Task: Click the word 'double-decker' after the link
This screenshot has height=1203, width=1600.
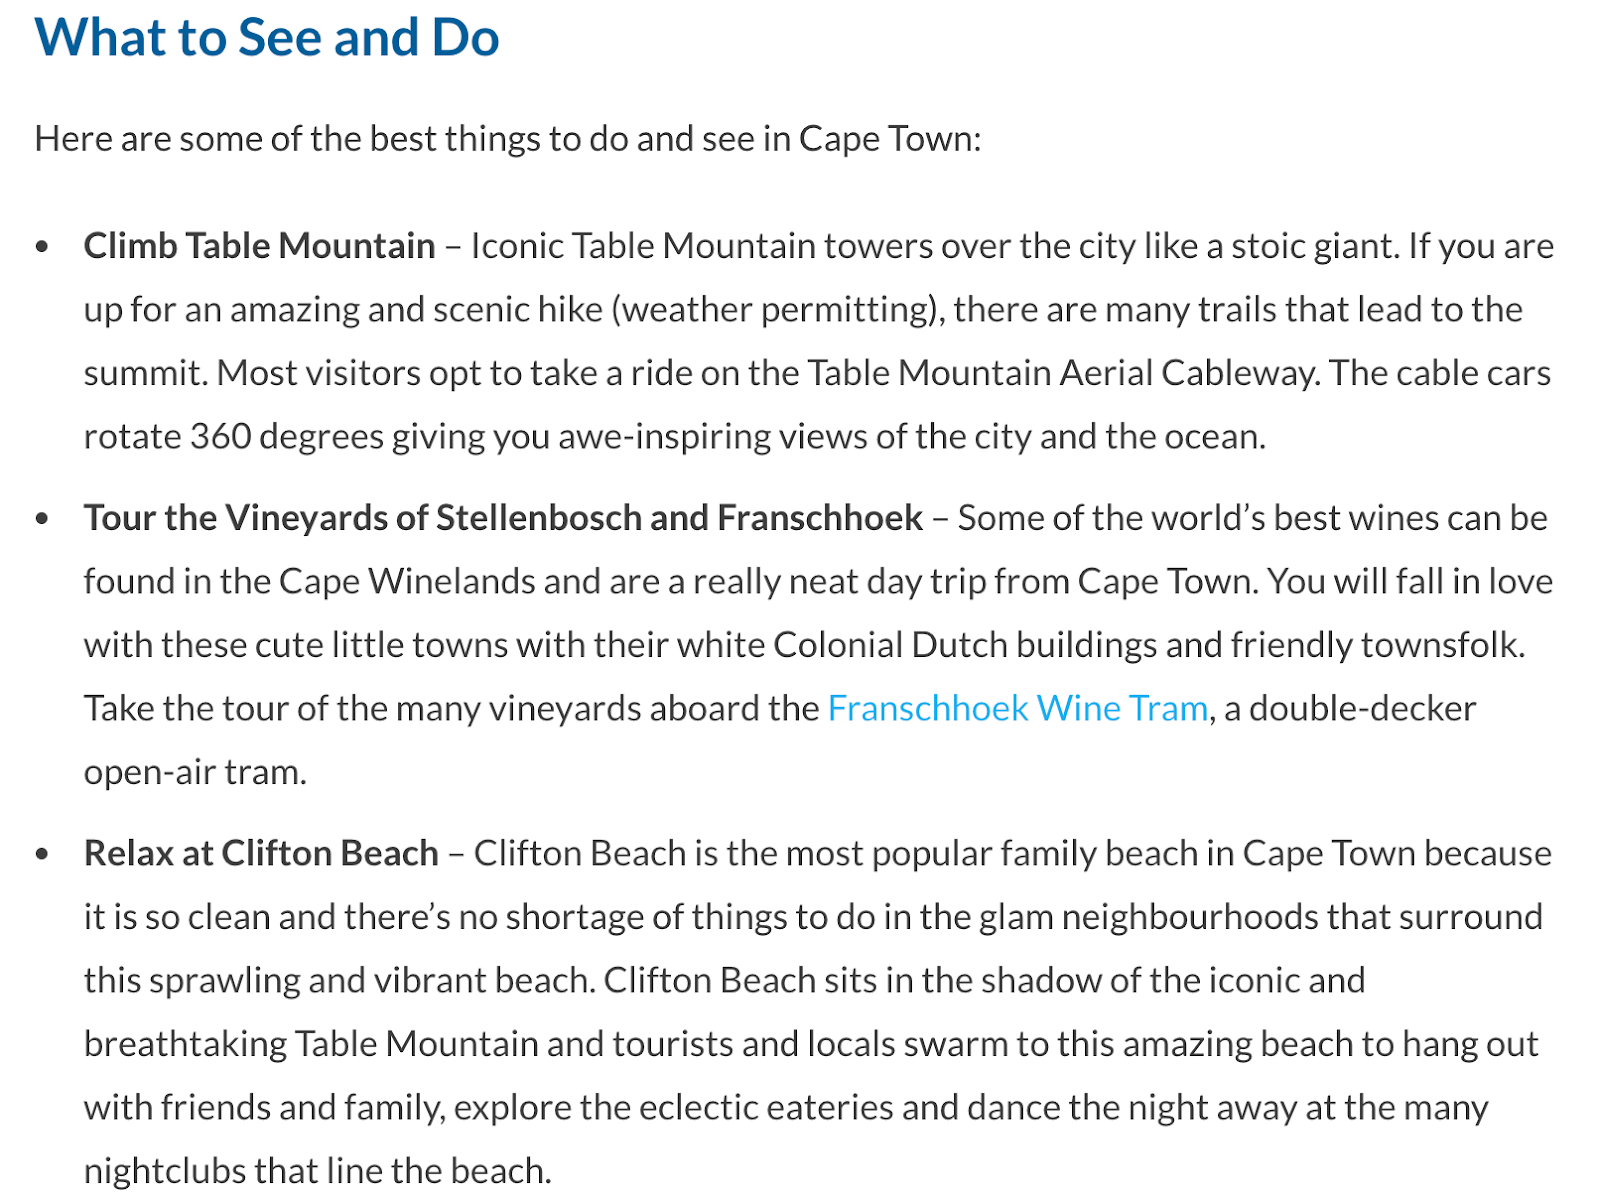Action: pos(1362,708)
